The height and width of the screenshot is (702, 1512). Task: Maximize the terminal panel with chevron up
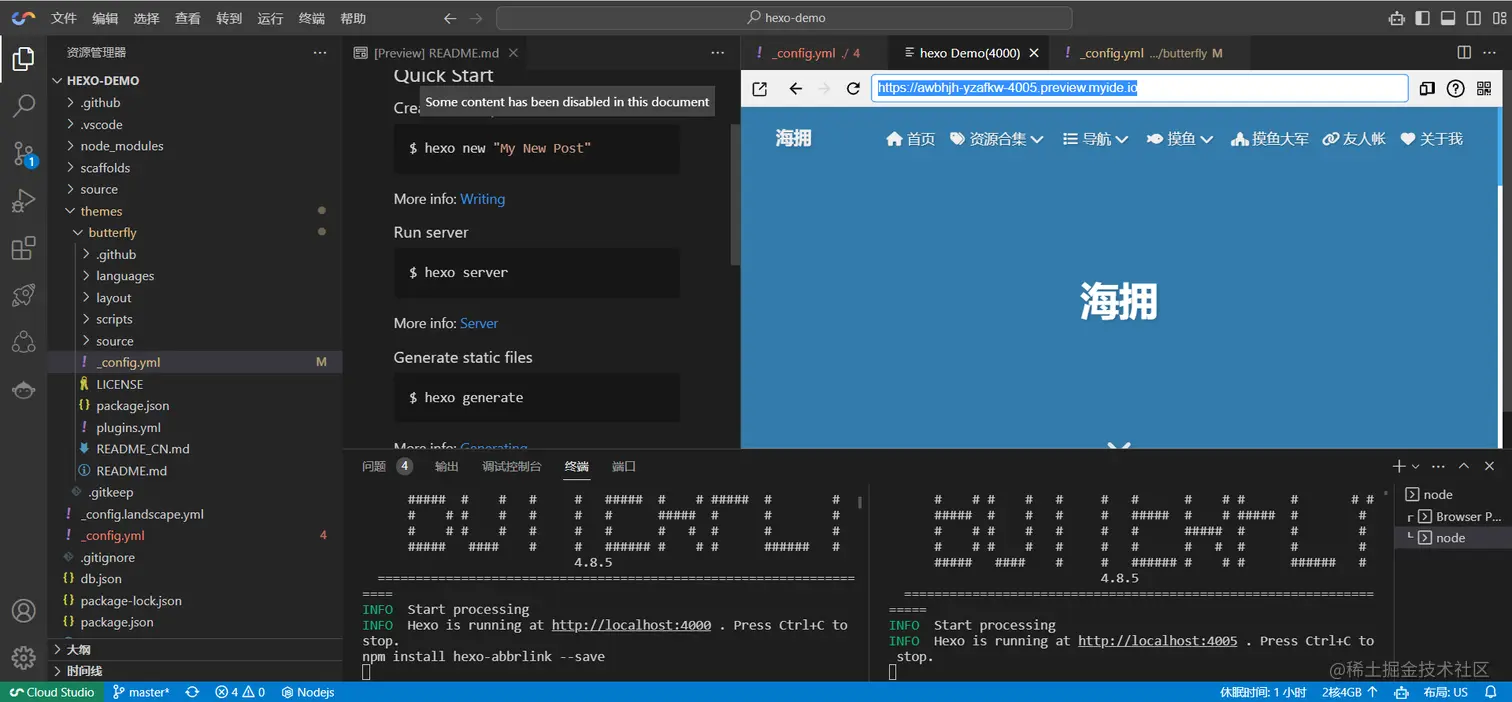1464,466
